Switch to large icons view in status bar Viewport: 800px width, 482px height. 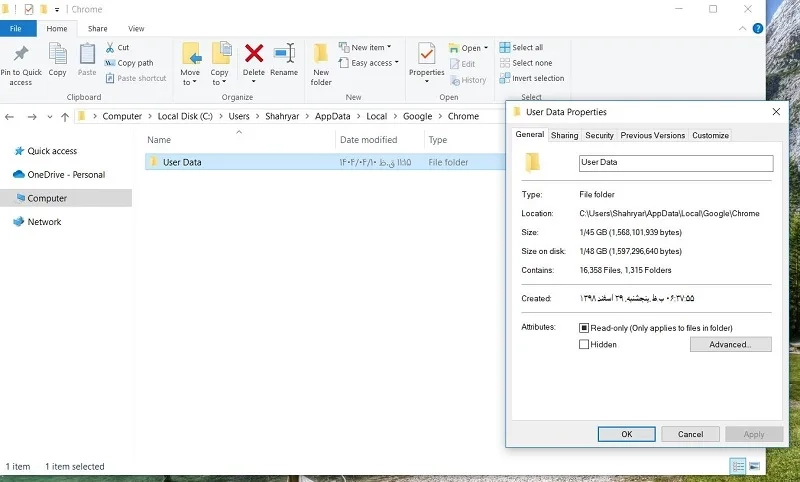tap(755, 466)
